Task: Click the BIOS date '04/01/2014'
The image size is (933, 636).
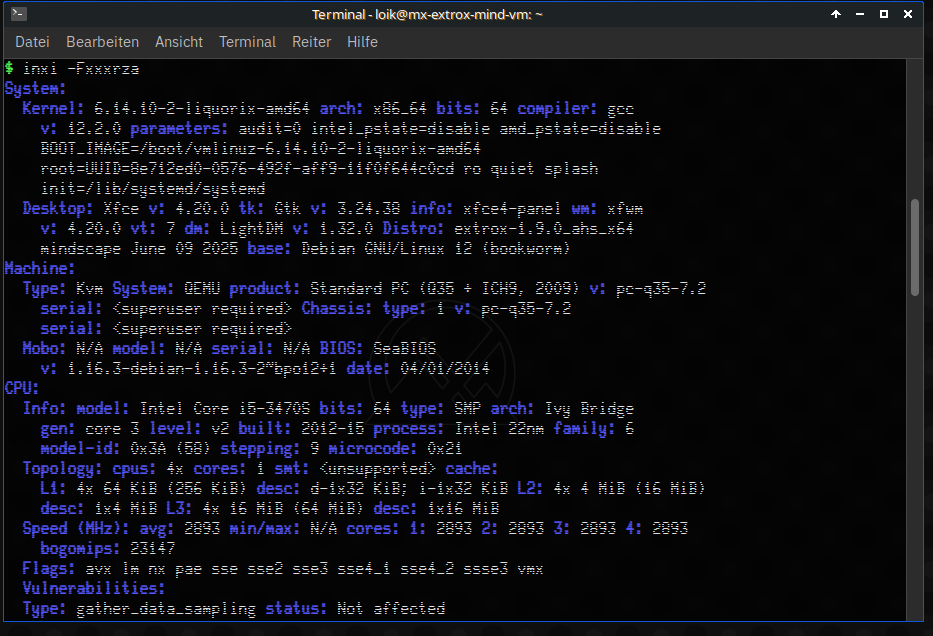Action: pos(444,369)
